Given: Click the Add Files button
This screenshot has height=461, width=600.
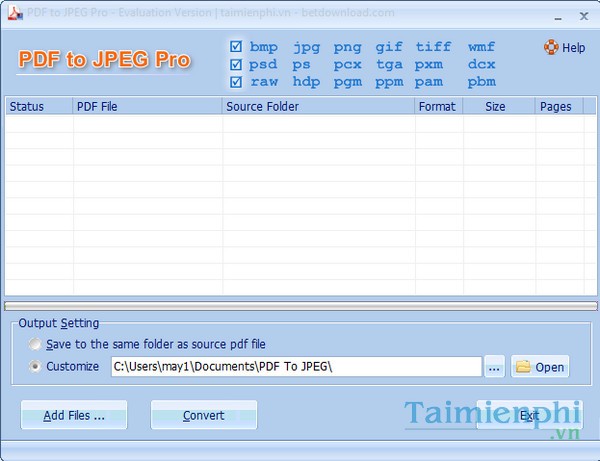Looking at the screenshot, I should click(74, 415).
